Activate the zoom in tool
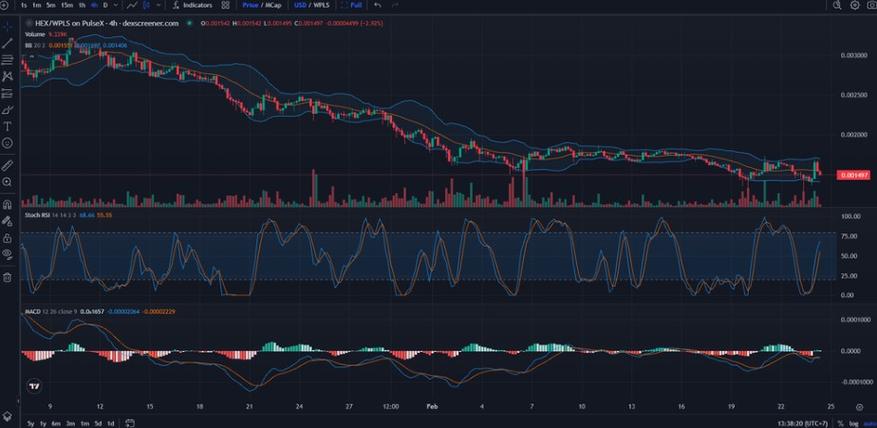Image resolution: width=877 pixels, height=428 pixels. coord(7,182)
